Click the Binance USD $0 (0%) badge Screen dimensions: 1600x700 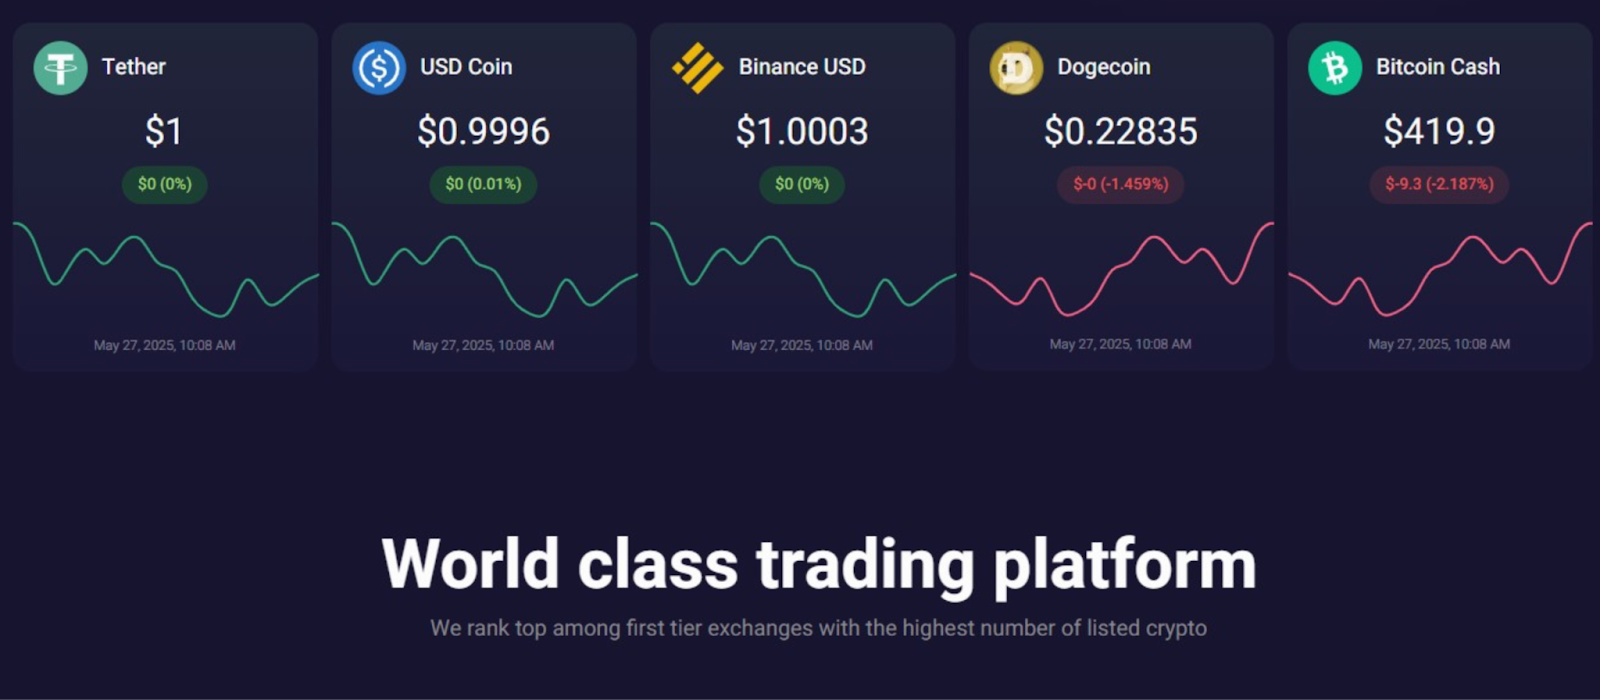point(802,184)
